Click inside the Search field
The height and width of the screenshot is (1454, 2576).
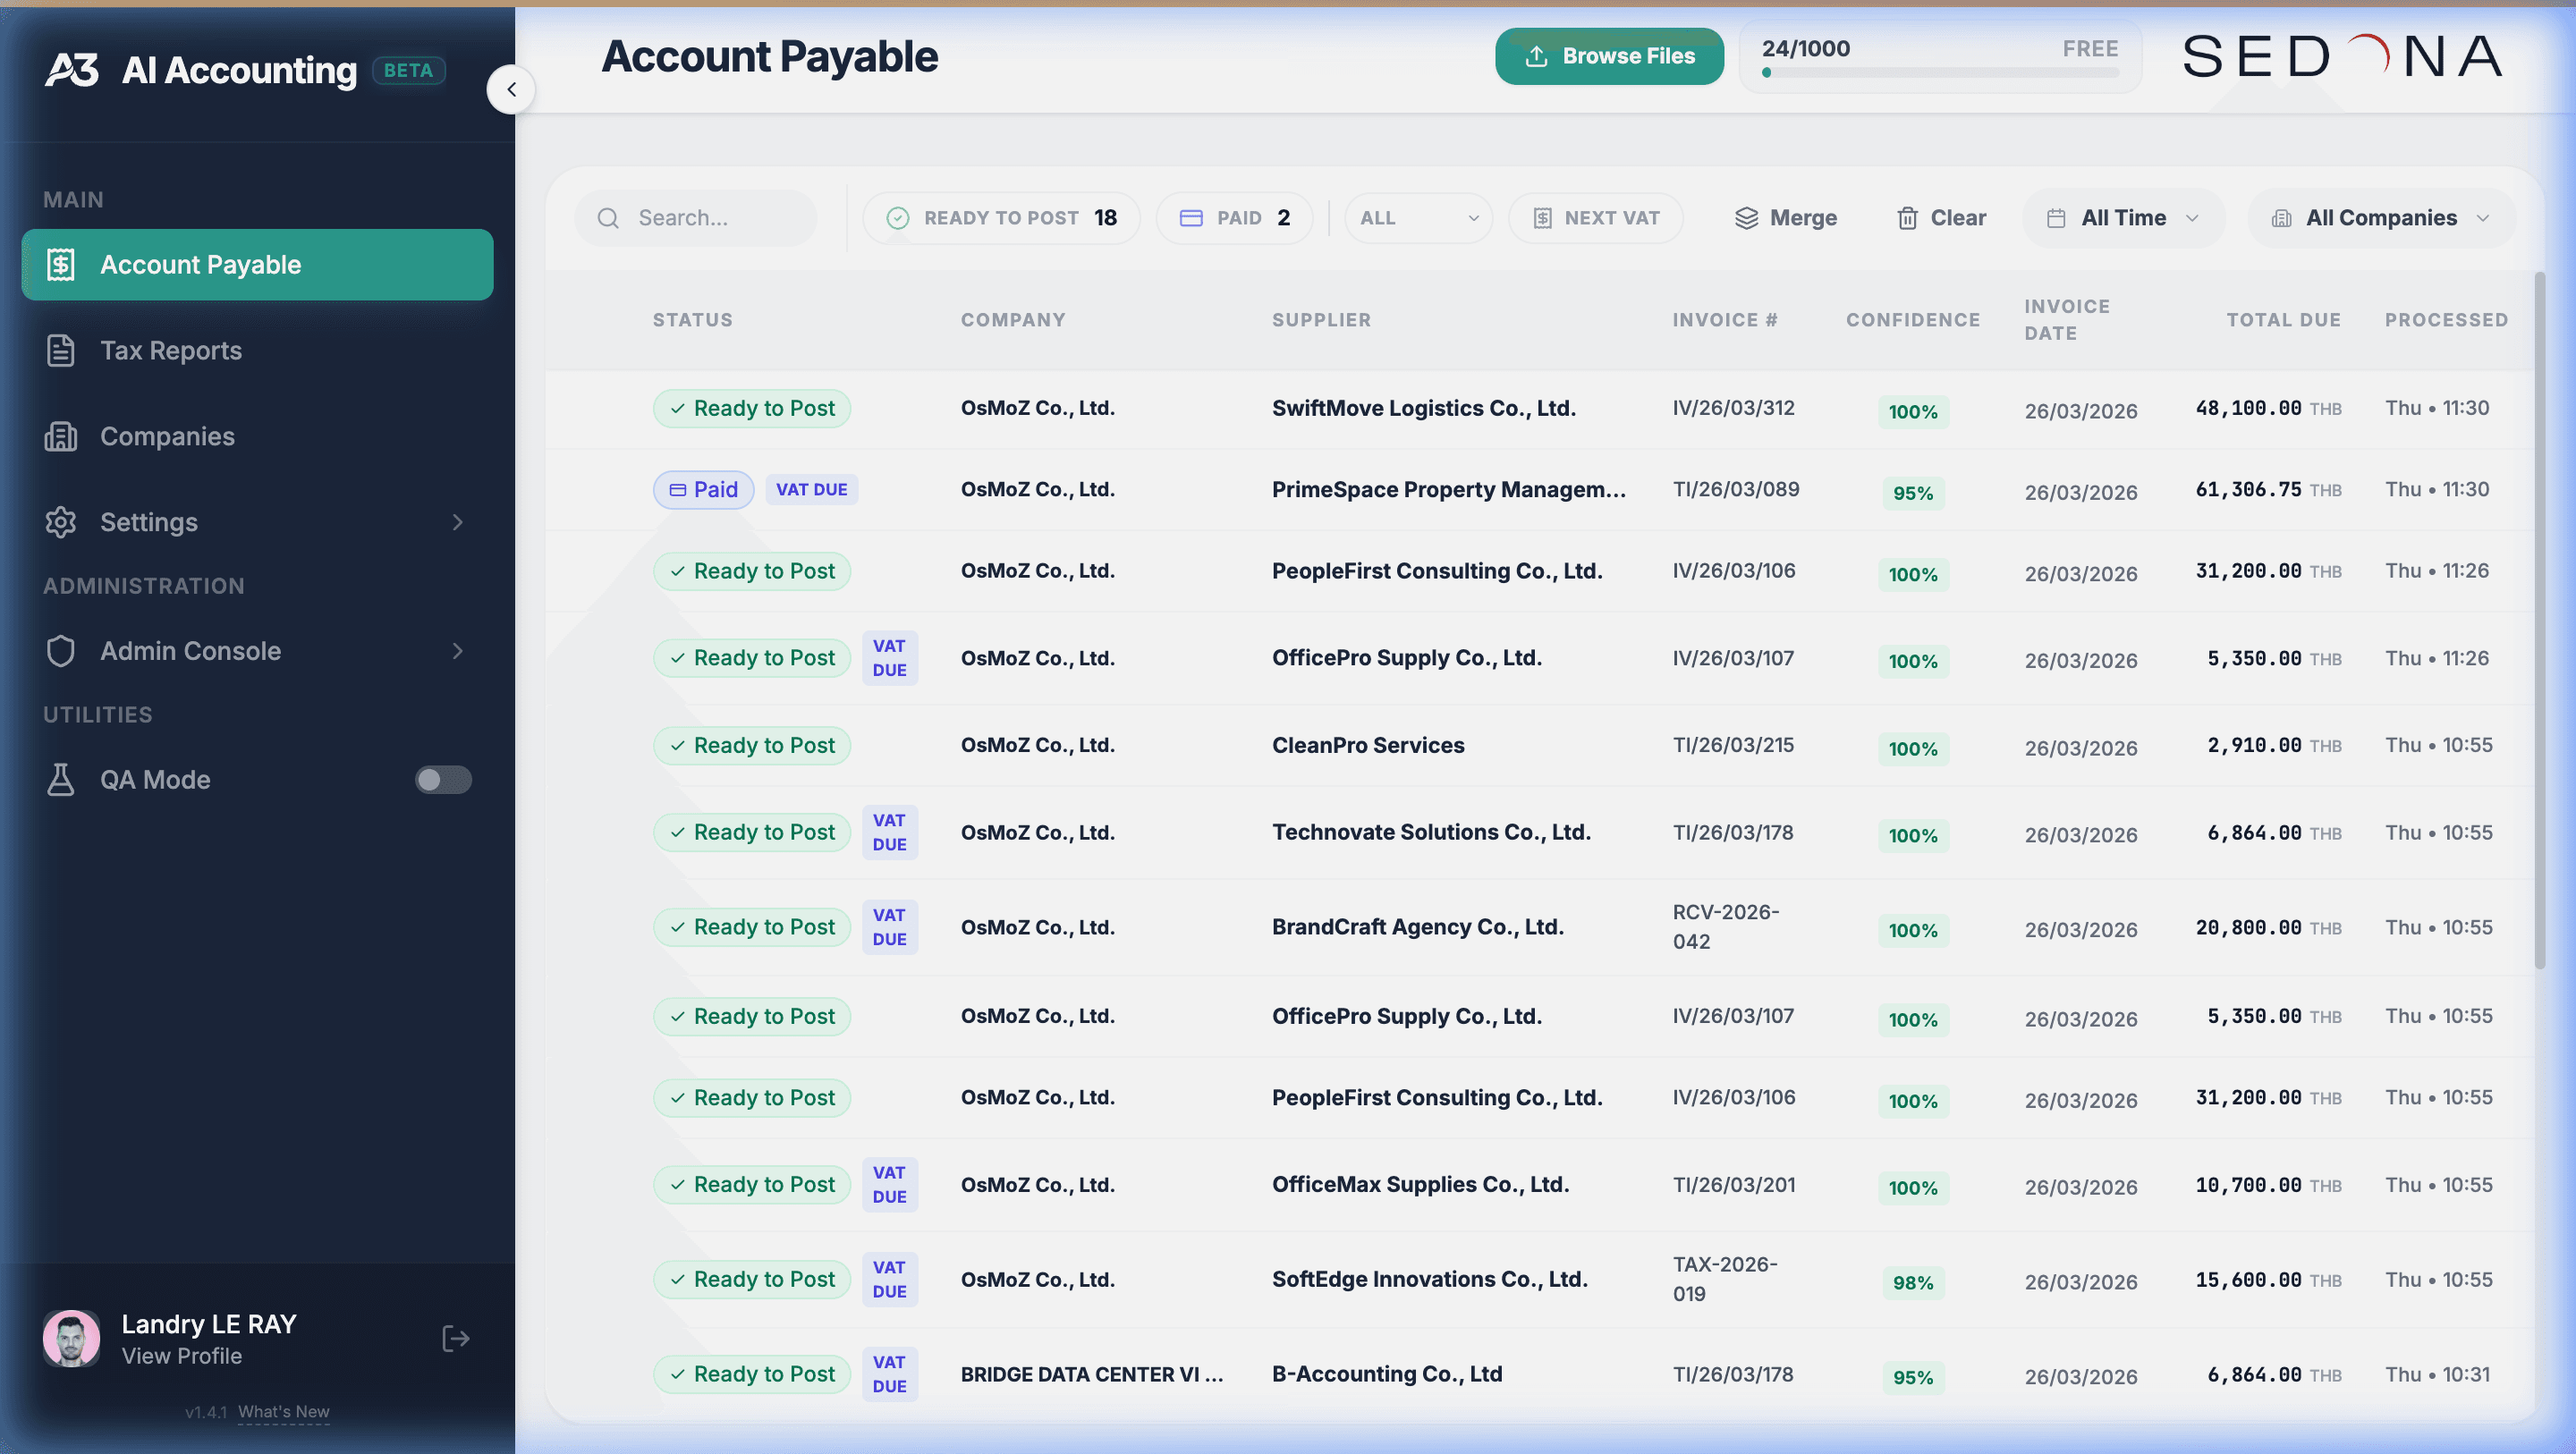click(x=700, y=217)
